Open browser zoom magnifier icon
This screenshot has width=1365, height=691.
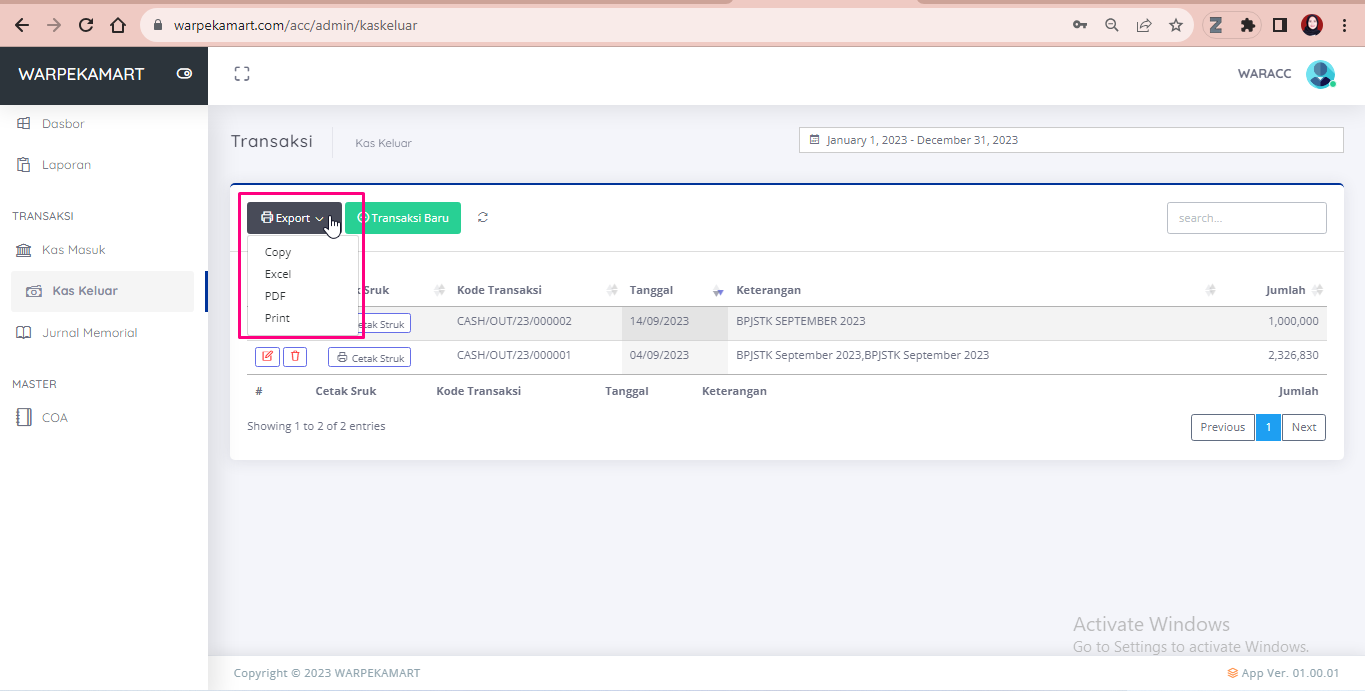[1111, 25]
